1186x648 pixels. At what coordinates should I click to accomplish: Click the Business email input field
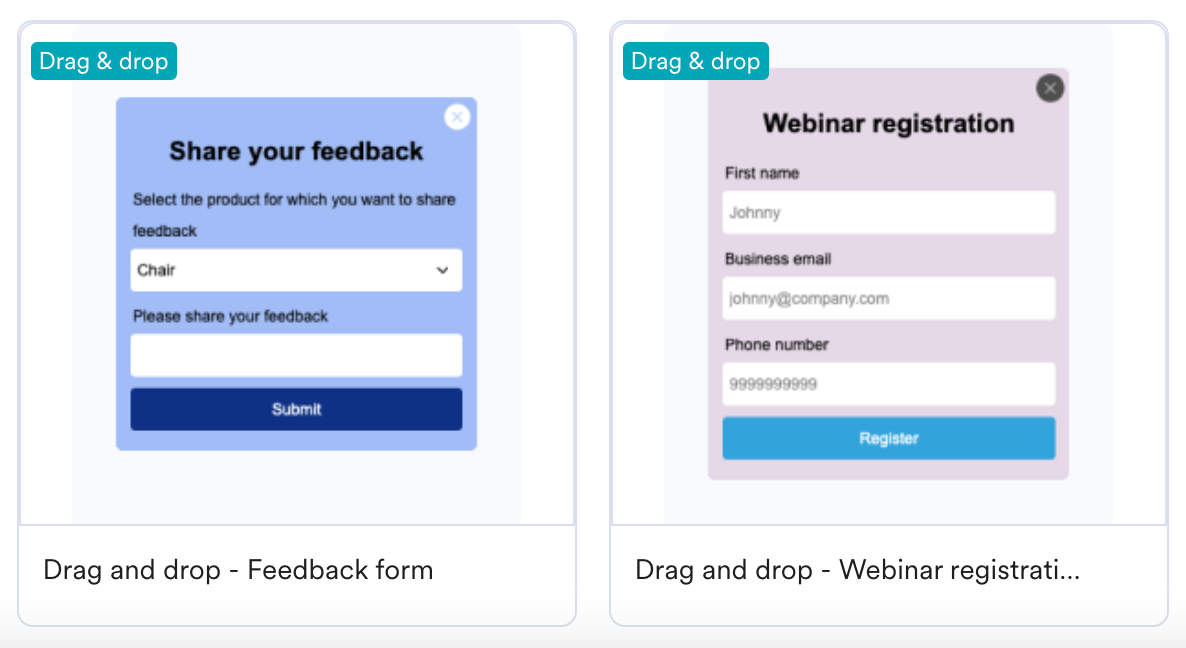coord(888,298)
